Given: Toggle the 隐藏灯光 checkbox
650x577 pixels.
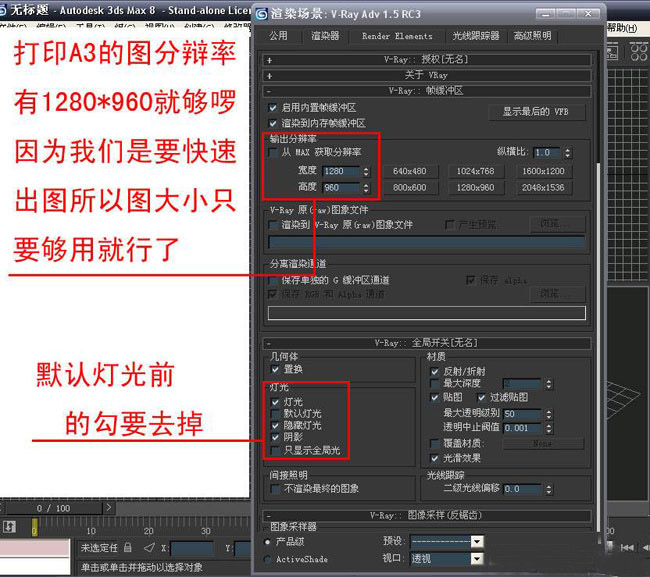Looking at the screenshot, I should [275, 425].
